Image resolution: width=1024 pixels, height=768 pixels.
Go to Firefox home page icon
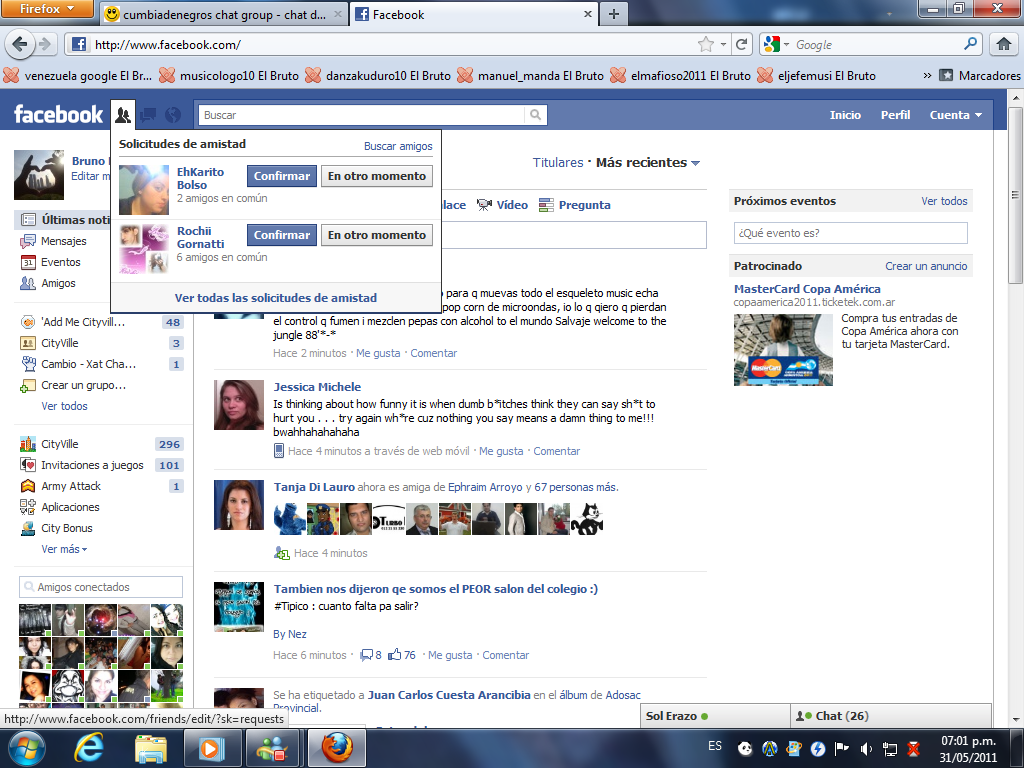pyautogui.click(x=1004, y=44)
